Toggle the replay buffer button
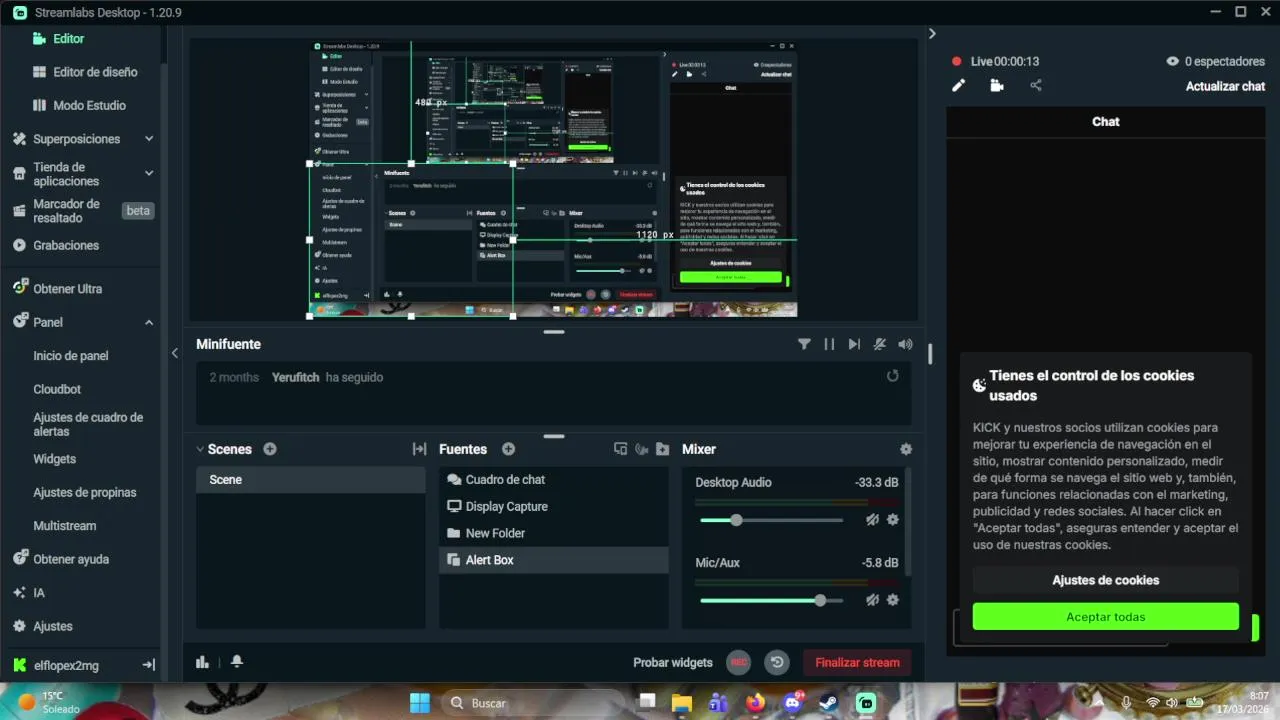 pos(777,662)
